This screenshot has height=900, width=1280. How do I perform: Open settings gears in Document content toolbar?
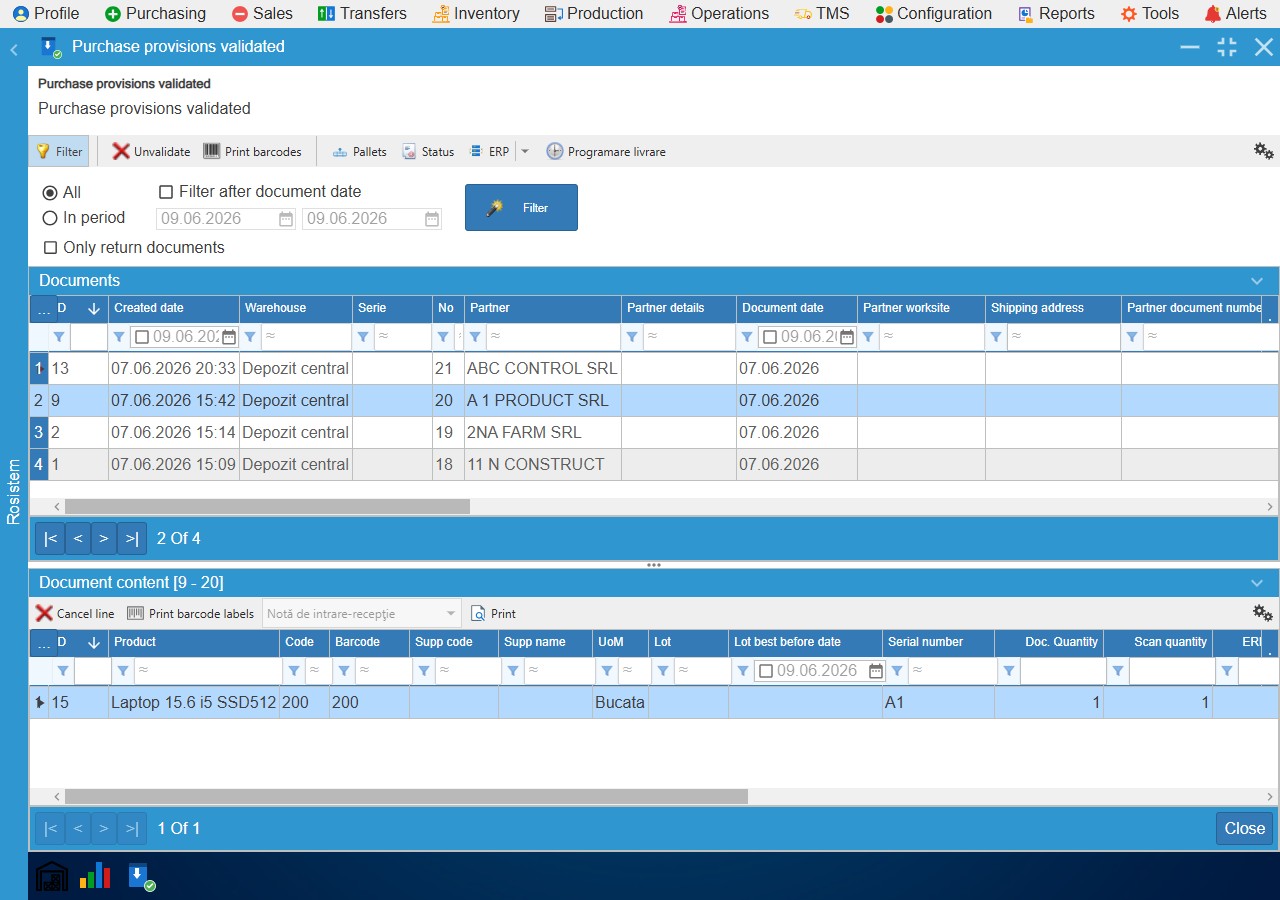tap(1263, 613)
